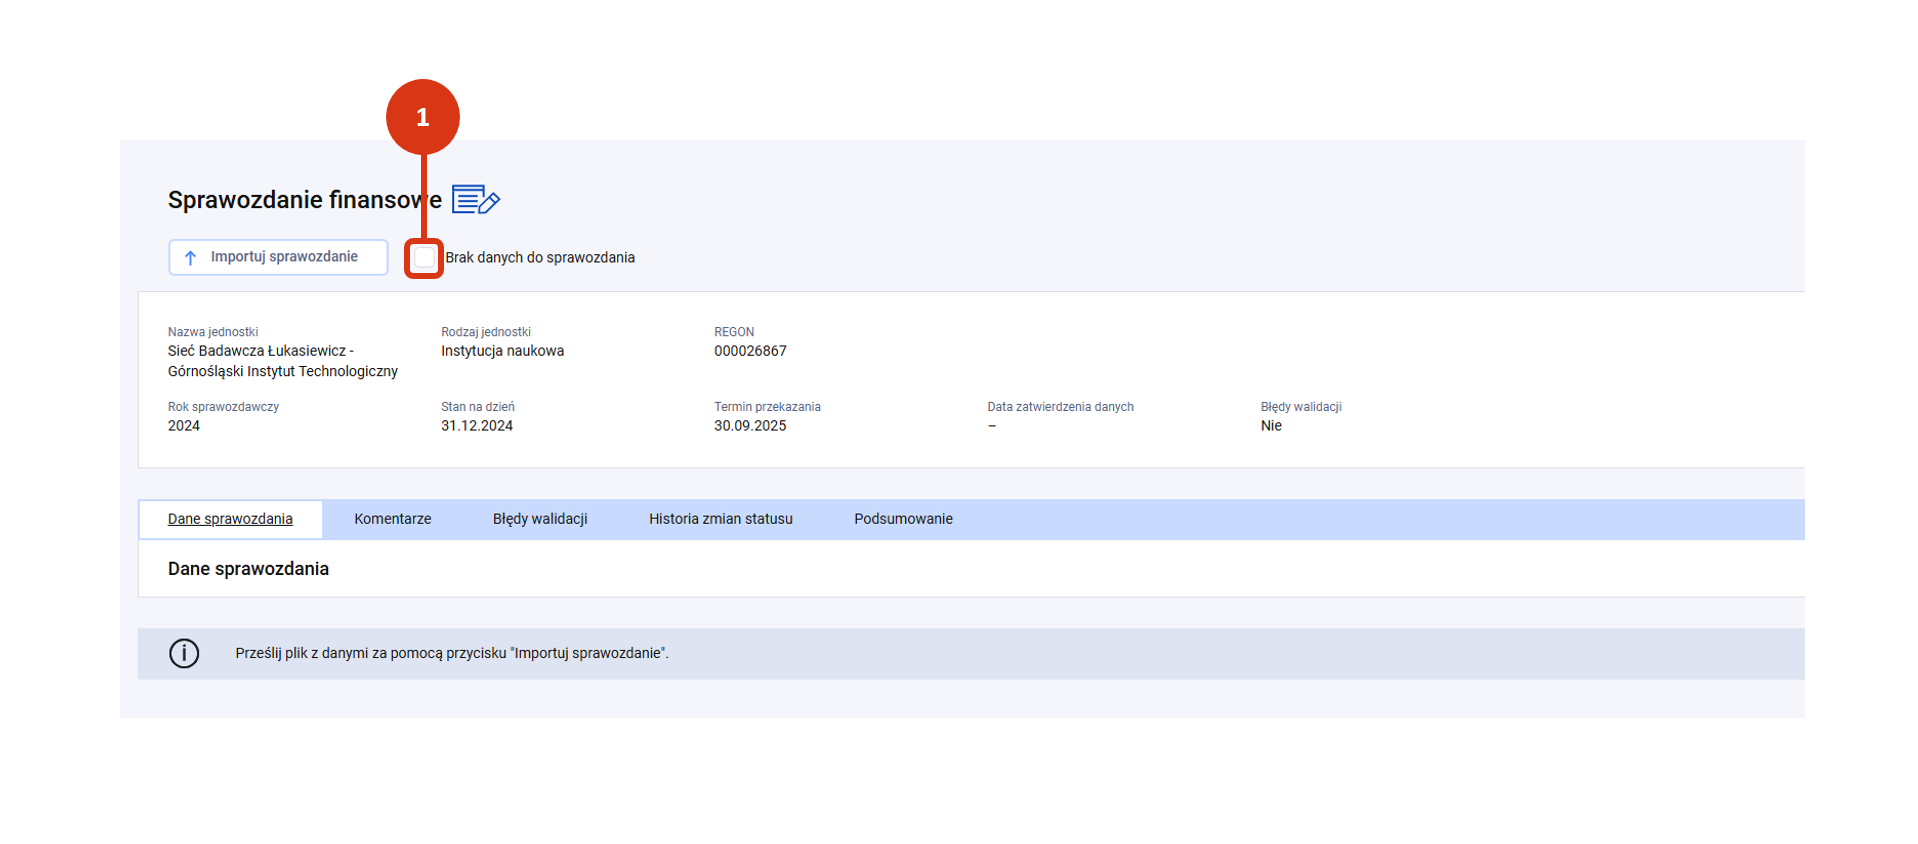
Task: Click the submission deadline 30.09.2025
Action: [750, 426]
